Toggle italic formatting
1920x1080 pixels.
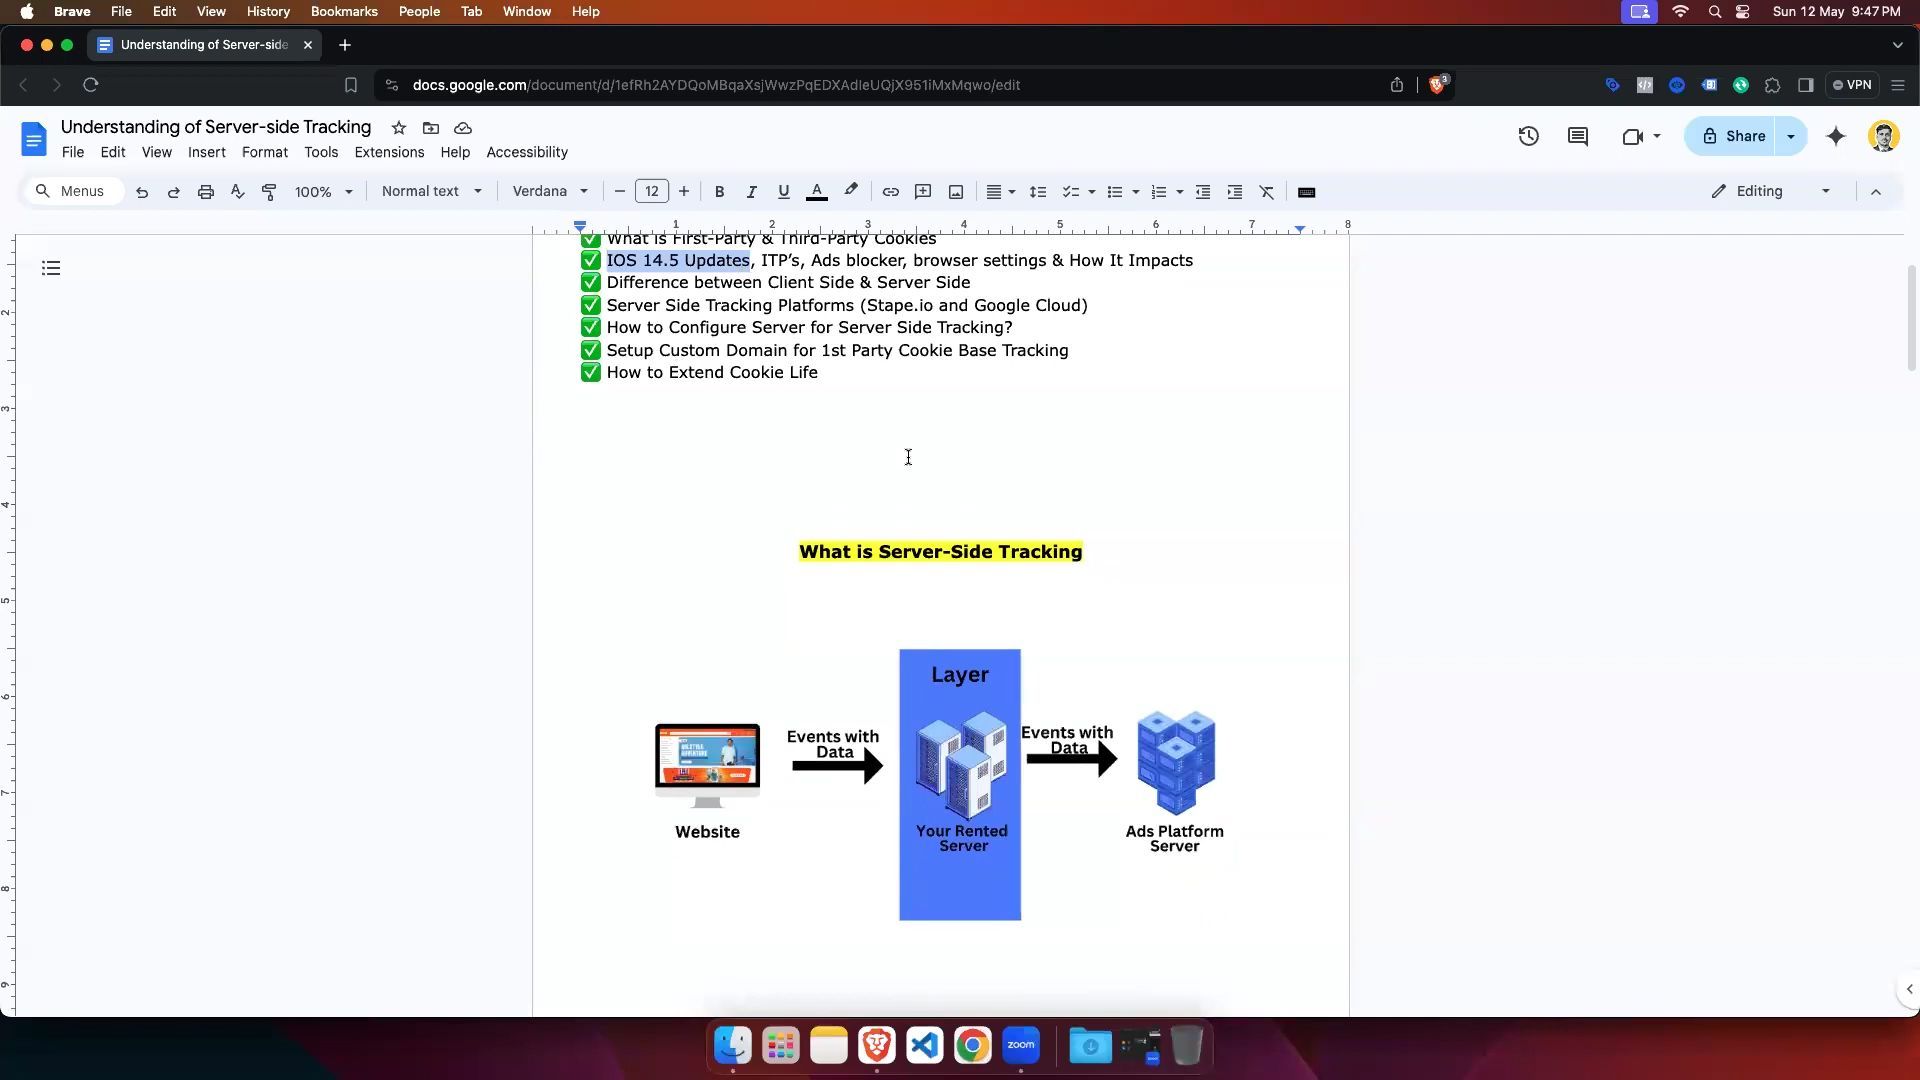(751, 192)
